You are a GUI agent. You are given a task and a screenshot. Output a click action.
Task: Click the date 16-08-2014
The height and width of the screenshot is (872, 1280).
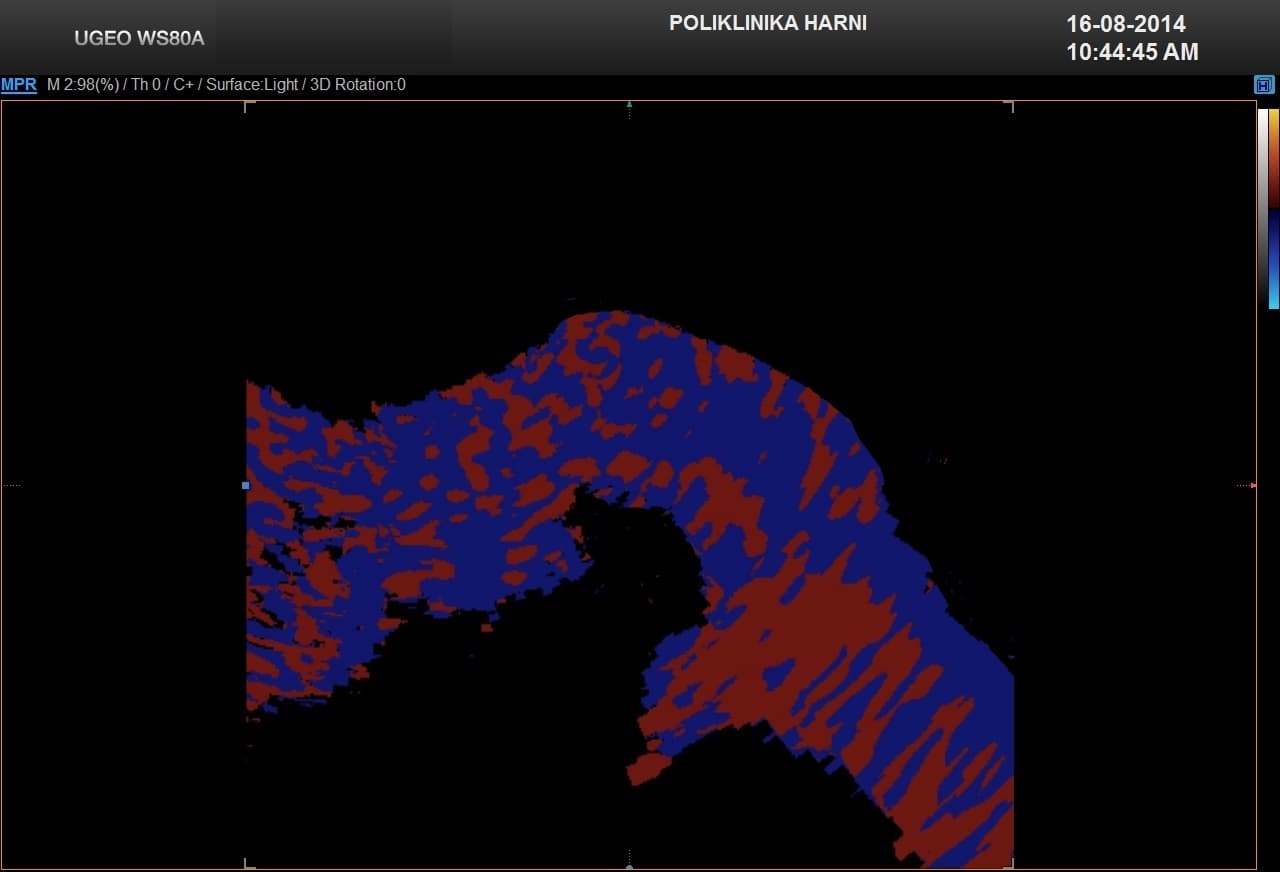1125,24
